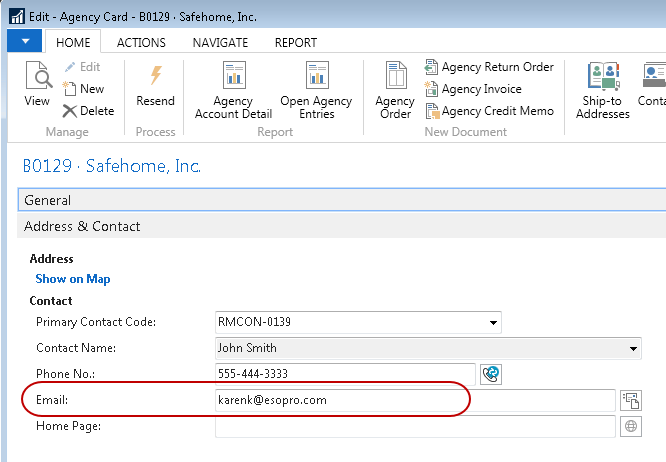Switch to the NAVIGATE ribbon tab
The image size is (666, 462).
point(220,43)
